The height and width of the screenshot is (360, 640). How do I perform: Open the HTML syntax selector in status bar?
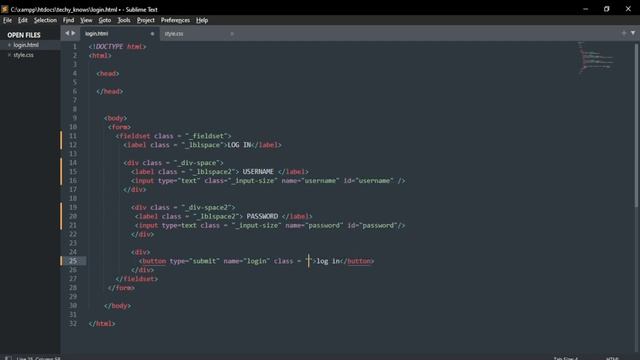(x=612, y=358)
